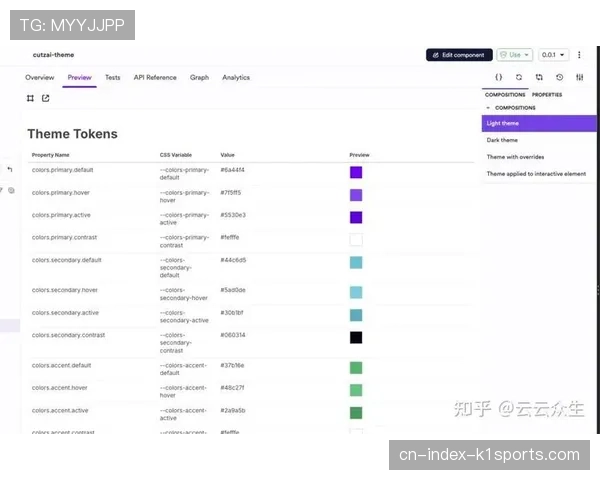This screenshot has height=480, width=600.
Task: Click the Edit component button
Action: 459,55
